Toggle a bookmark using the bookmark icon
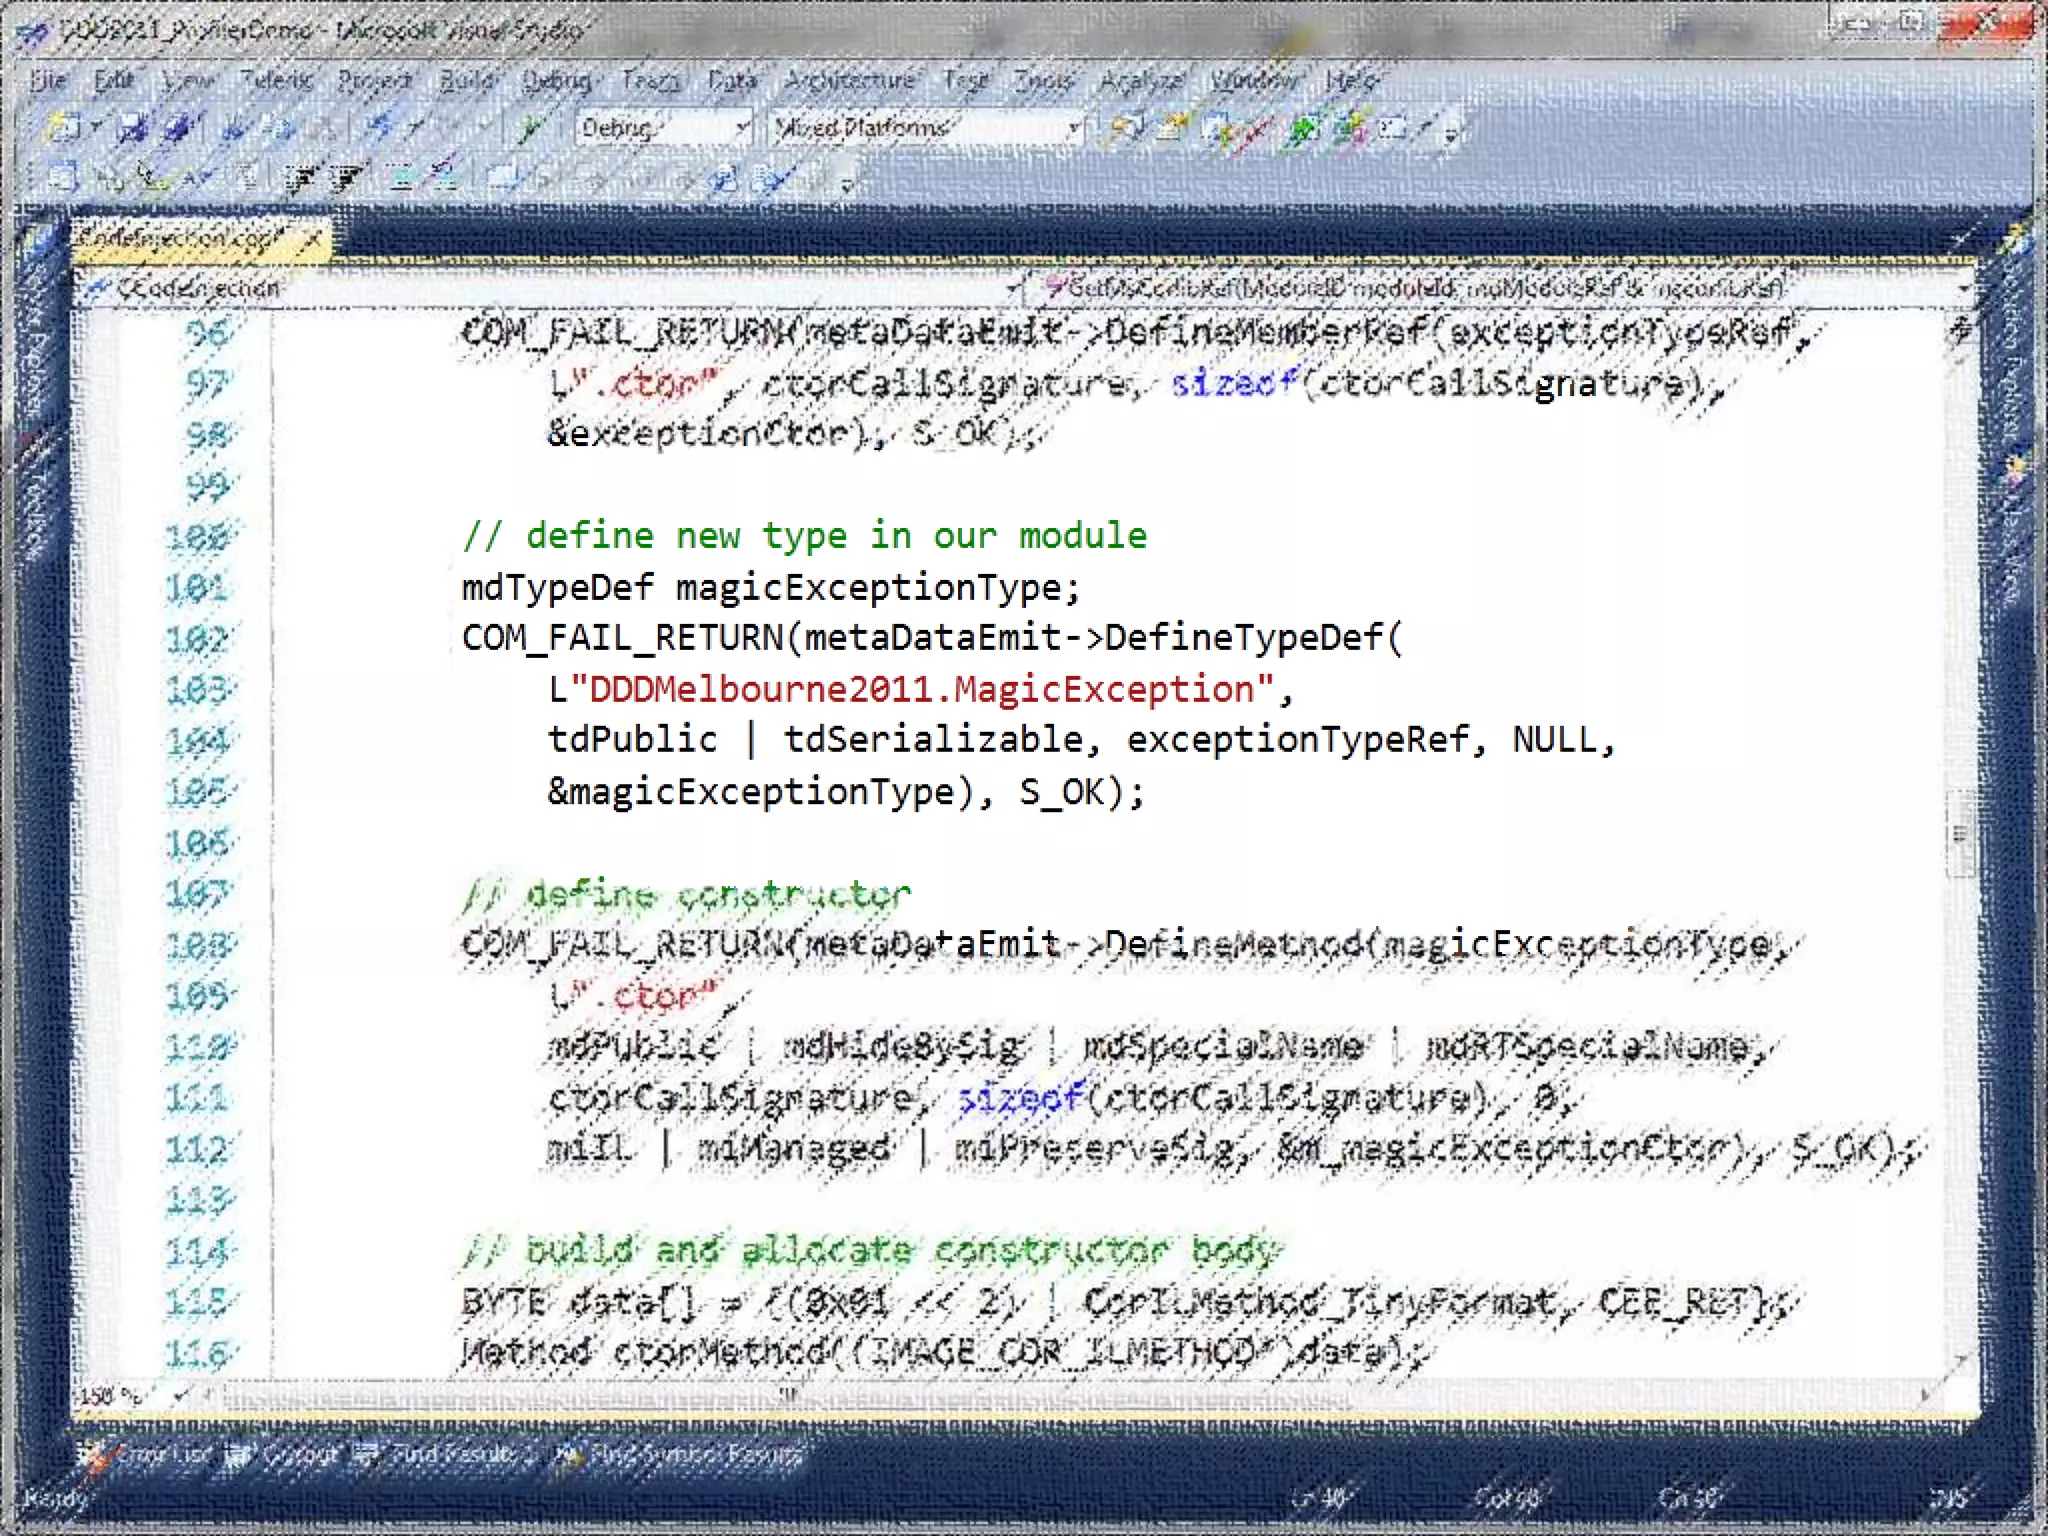This screenshot has width=2048, height=1536. click(500, 179)
